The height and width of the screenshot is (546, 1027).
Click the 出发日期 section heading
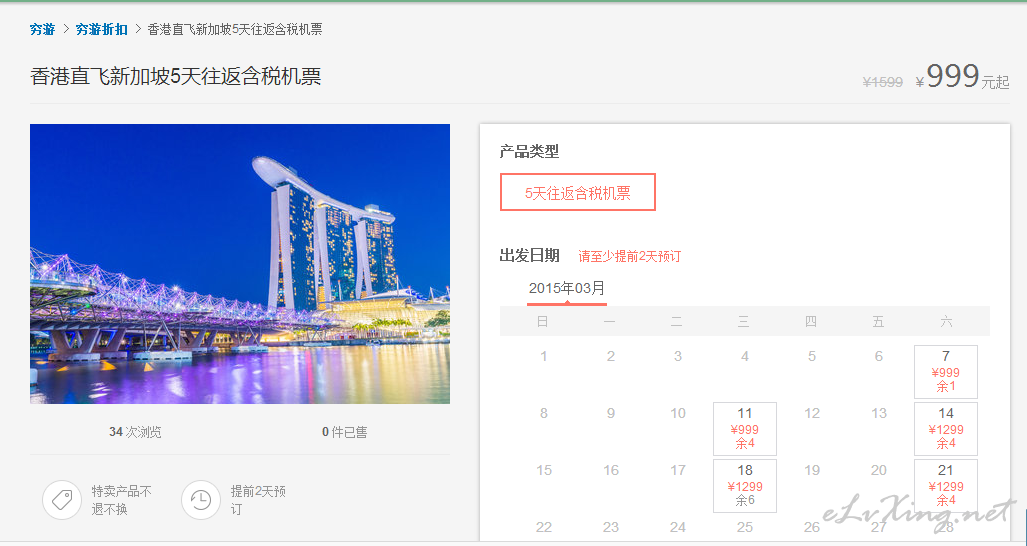tap(529, 255)
